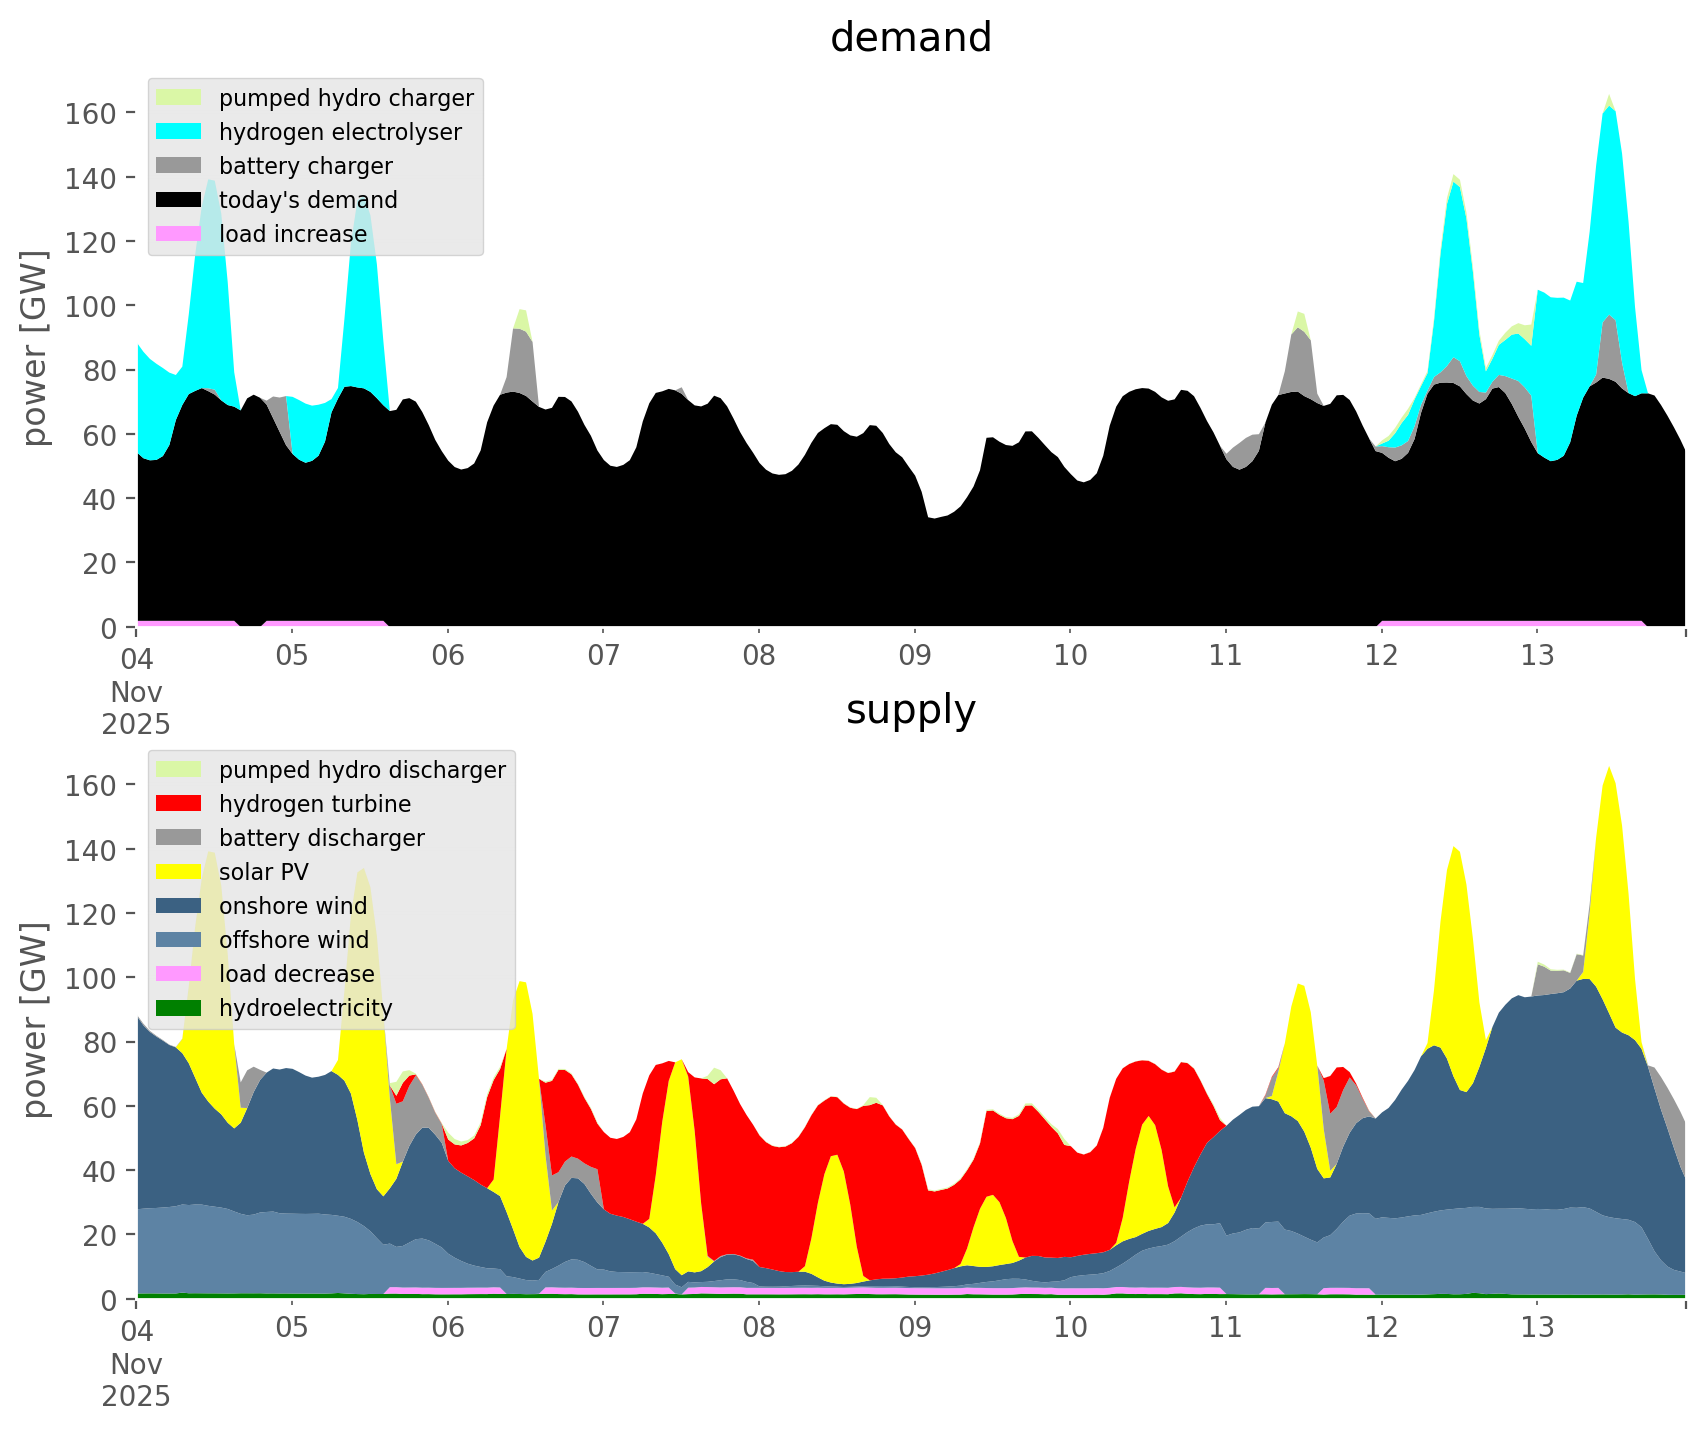Click the power [GW] axis label on supply chart
This screenshot has width=1706, height=1431.
point(35,1020)
